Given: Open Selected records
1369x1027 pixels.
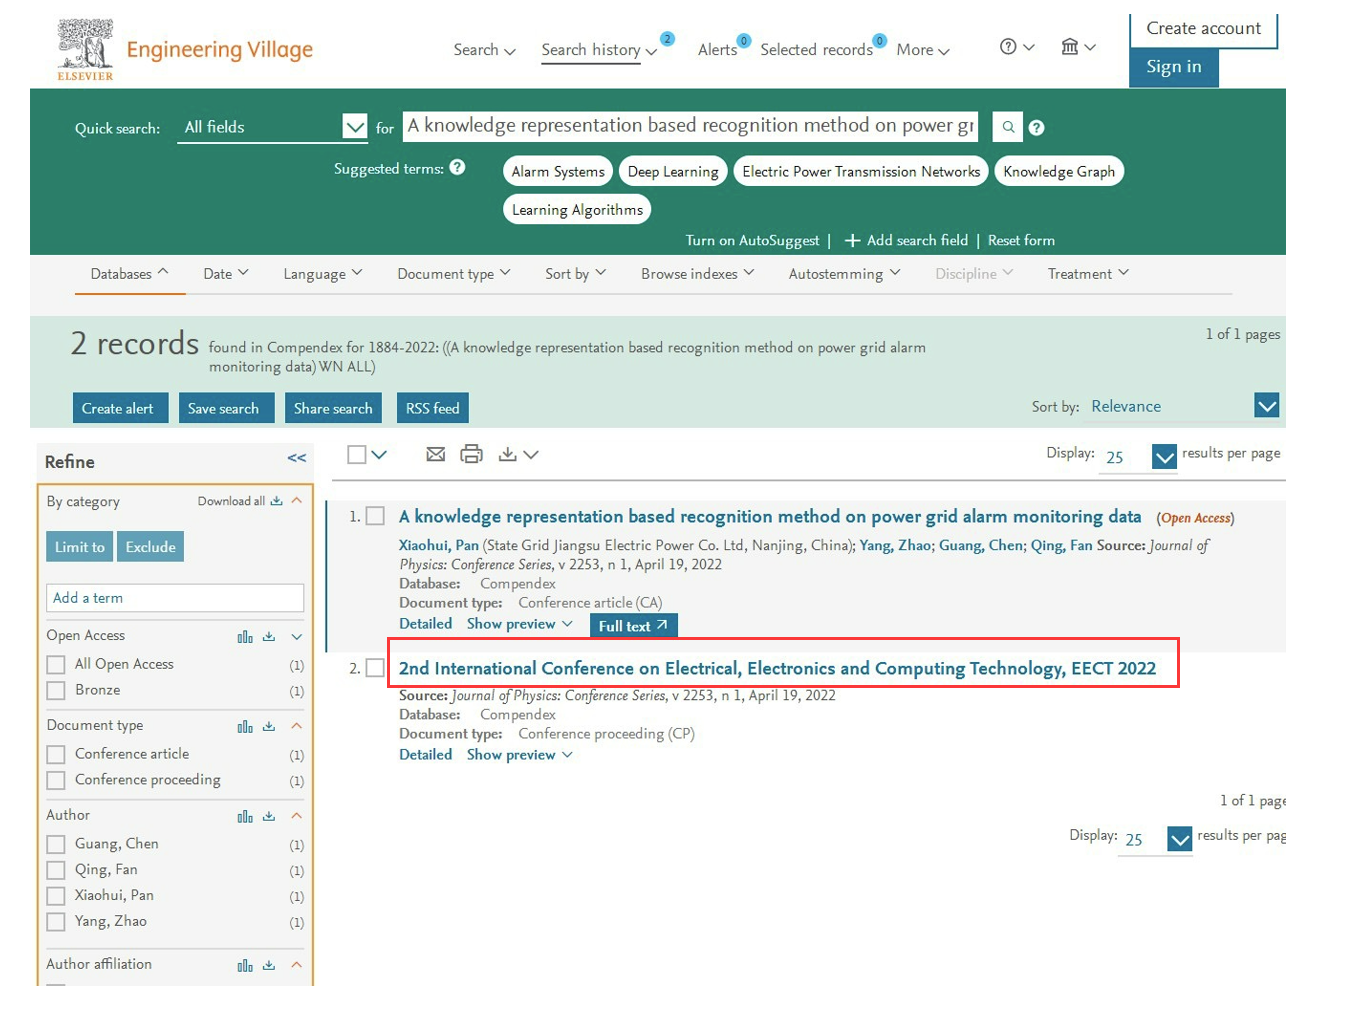Looking at the screenshot, I should point(816,50).
